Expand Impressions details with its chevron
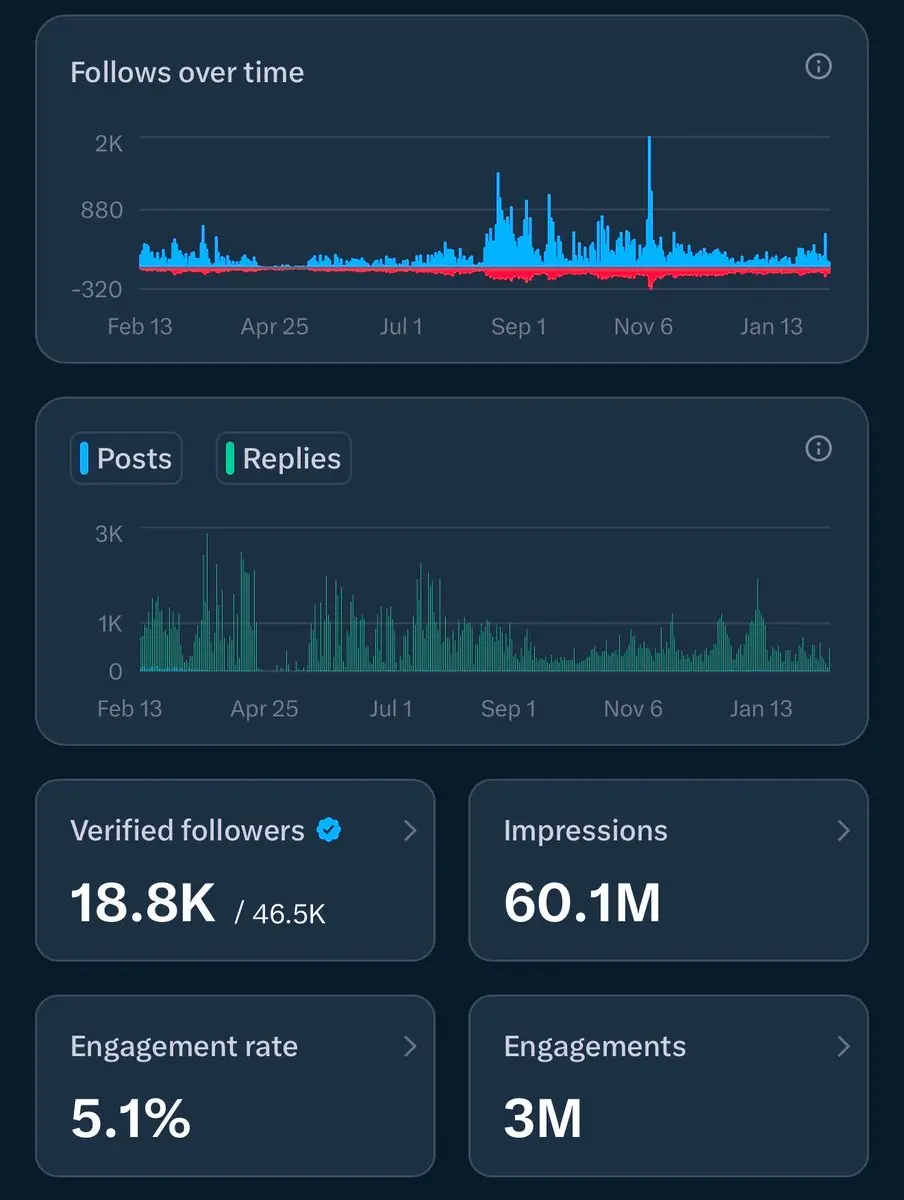Viewport: 904px width, 1200px height. click(x=843, y=830)
